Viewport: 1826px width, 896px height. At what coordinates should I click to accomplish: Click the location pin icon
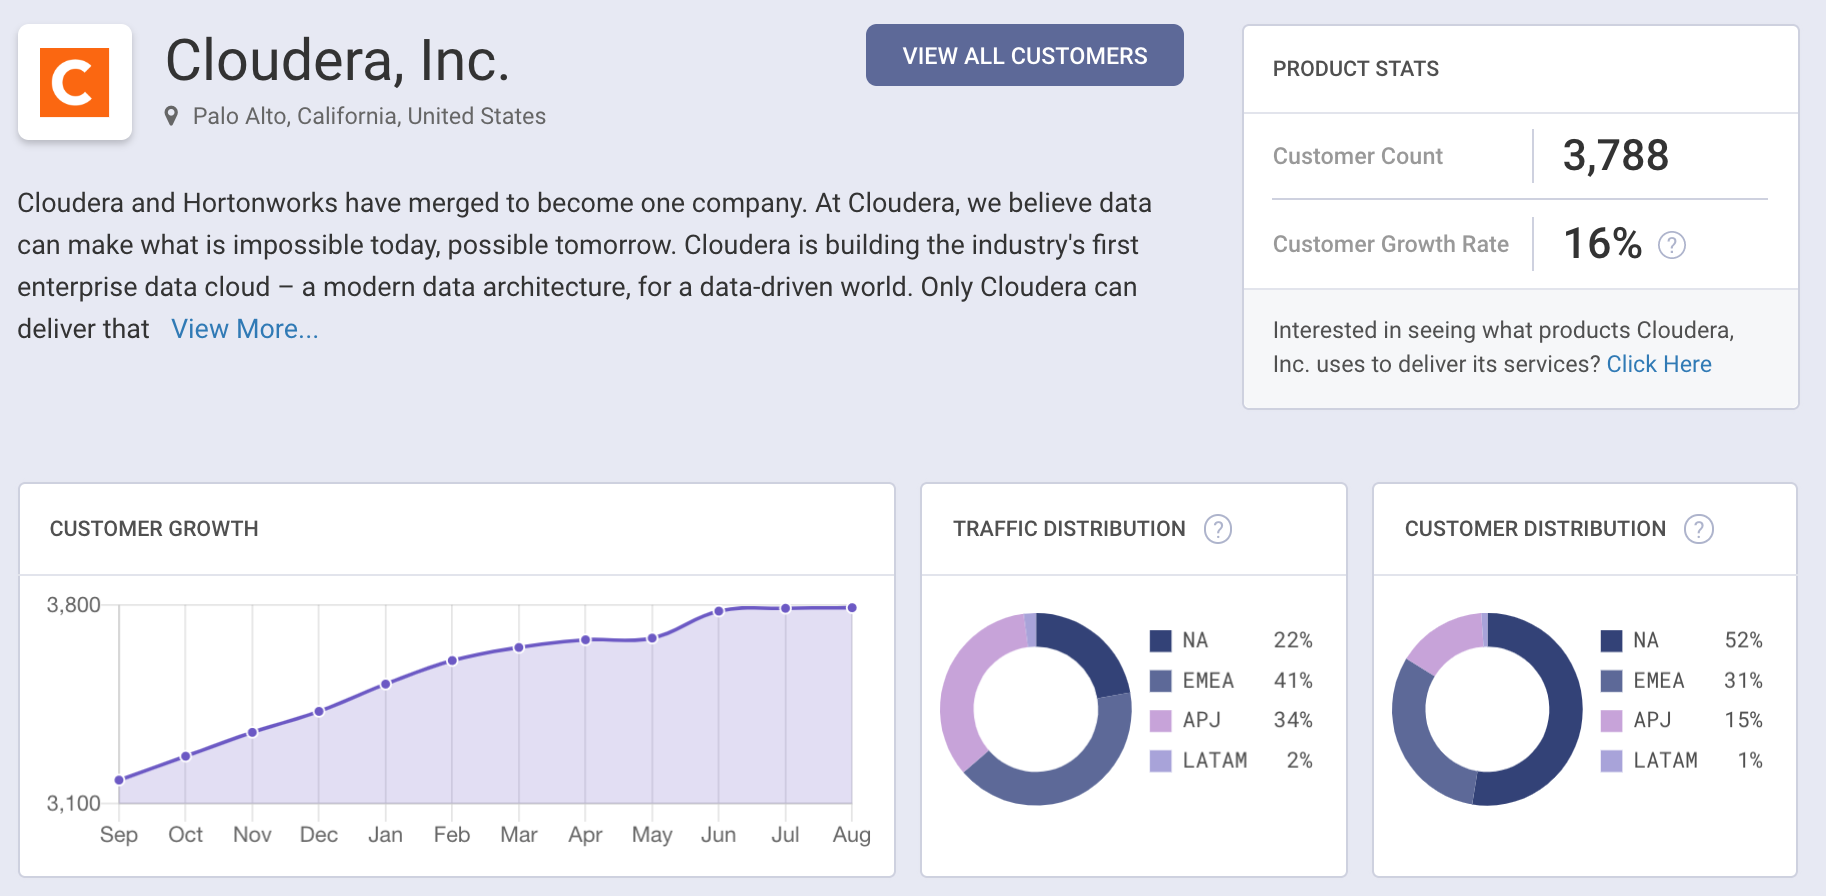171,117
